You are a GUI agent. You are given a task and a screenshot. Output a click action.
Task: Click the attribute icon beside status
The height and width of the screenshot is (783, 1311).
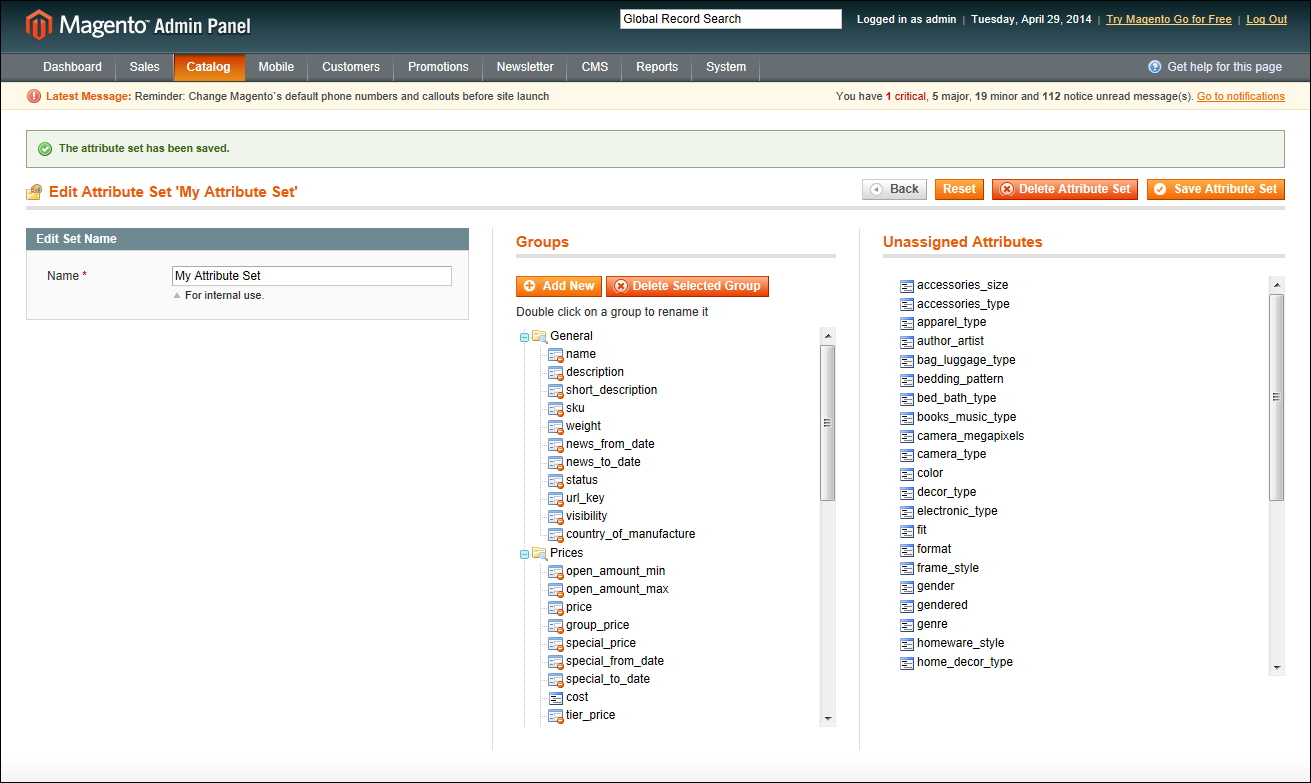point(556,481)
